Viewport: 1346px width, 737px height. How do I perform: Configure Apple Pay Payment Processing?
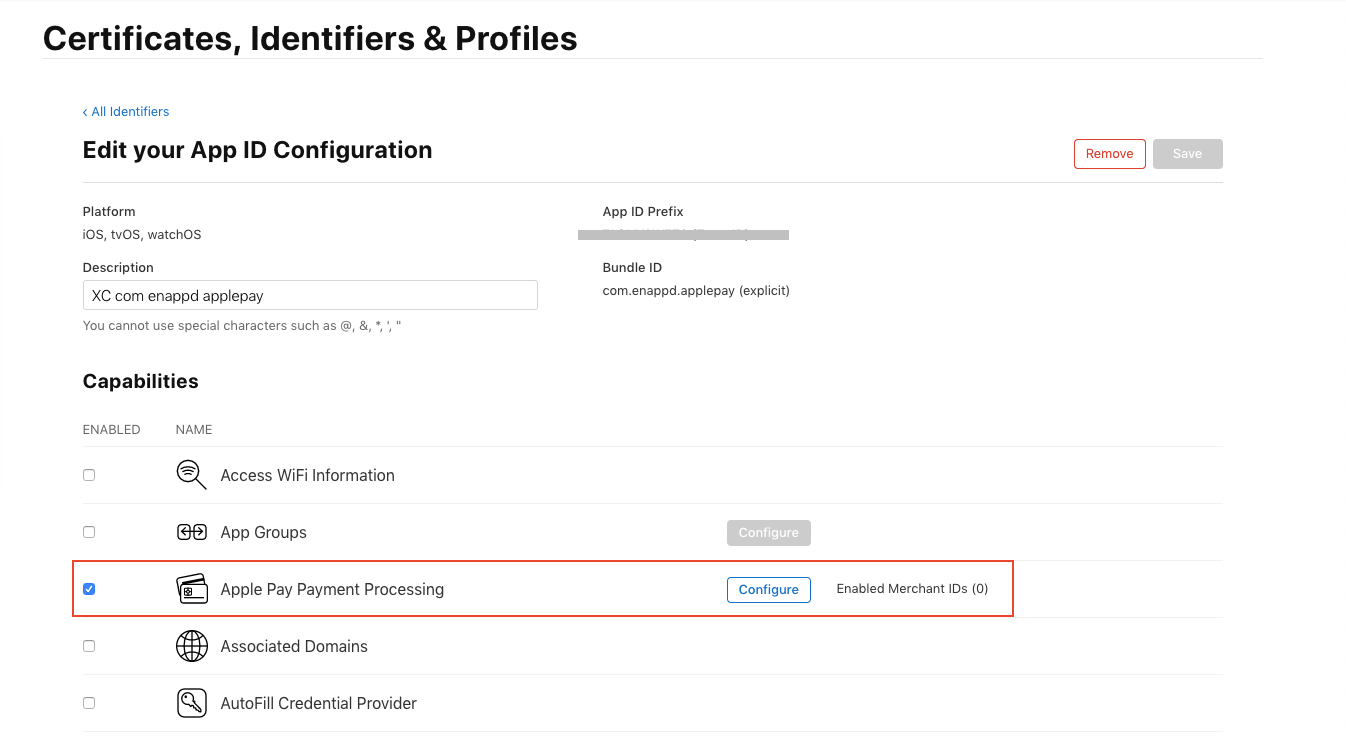(x=768, y=589)
